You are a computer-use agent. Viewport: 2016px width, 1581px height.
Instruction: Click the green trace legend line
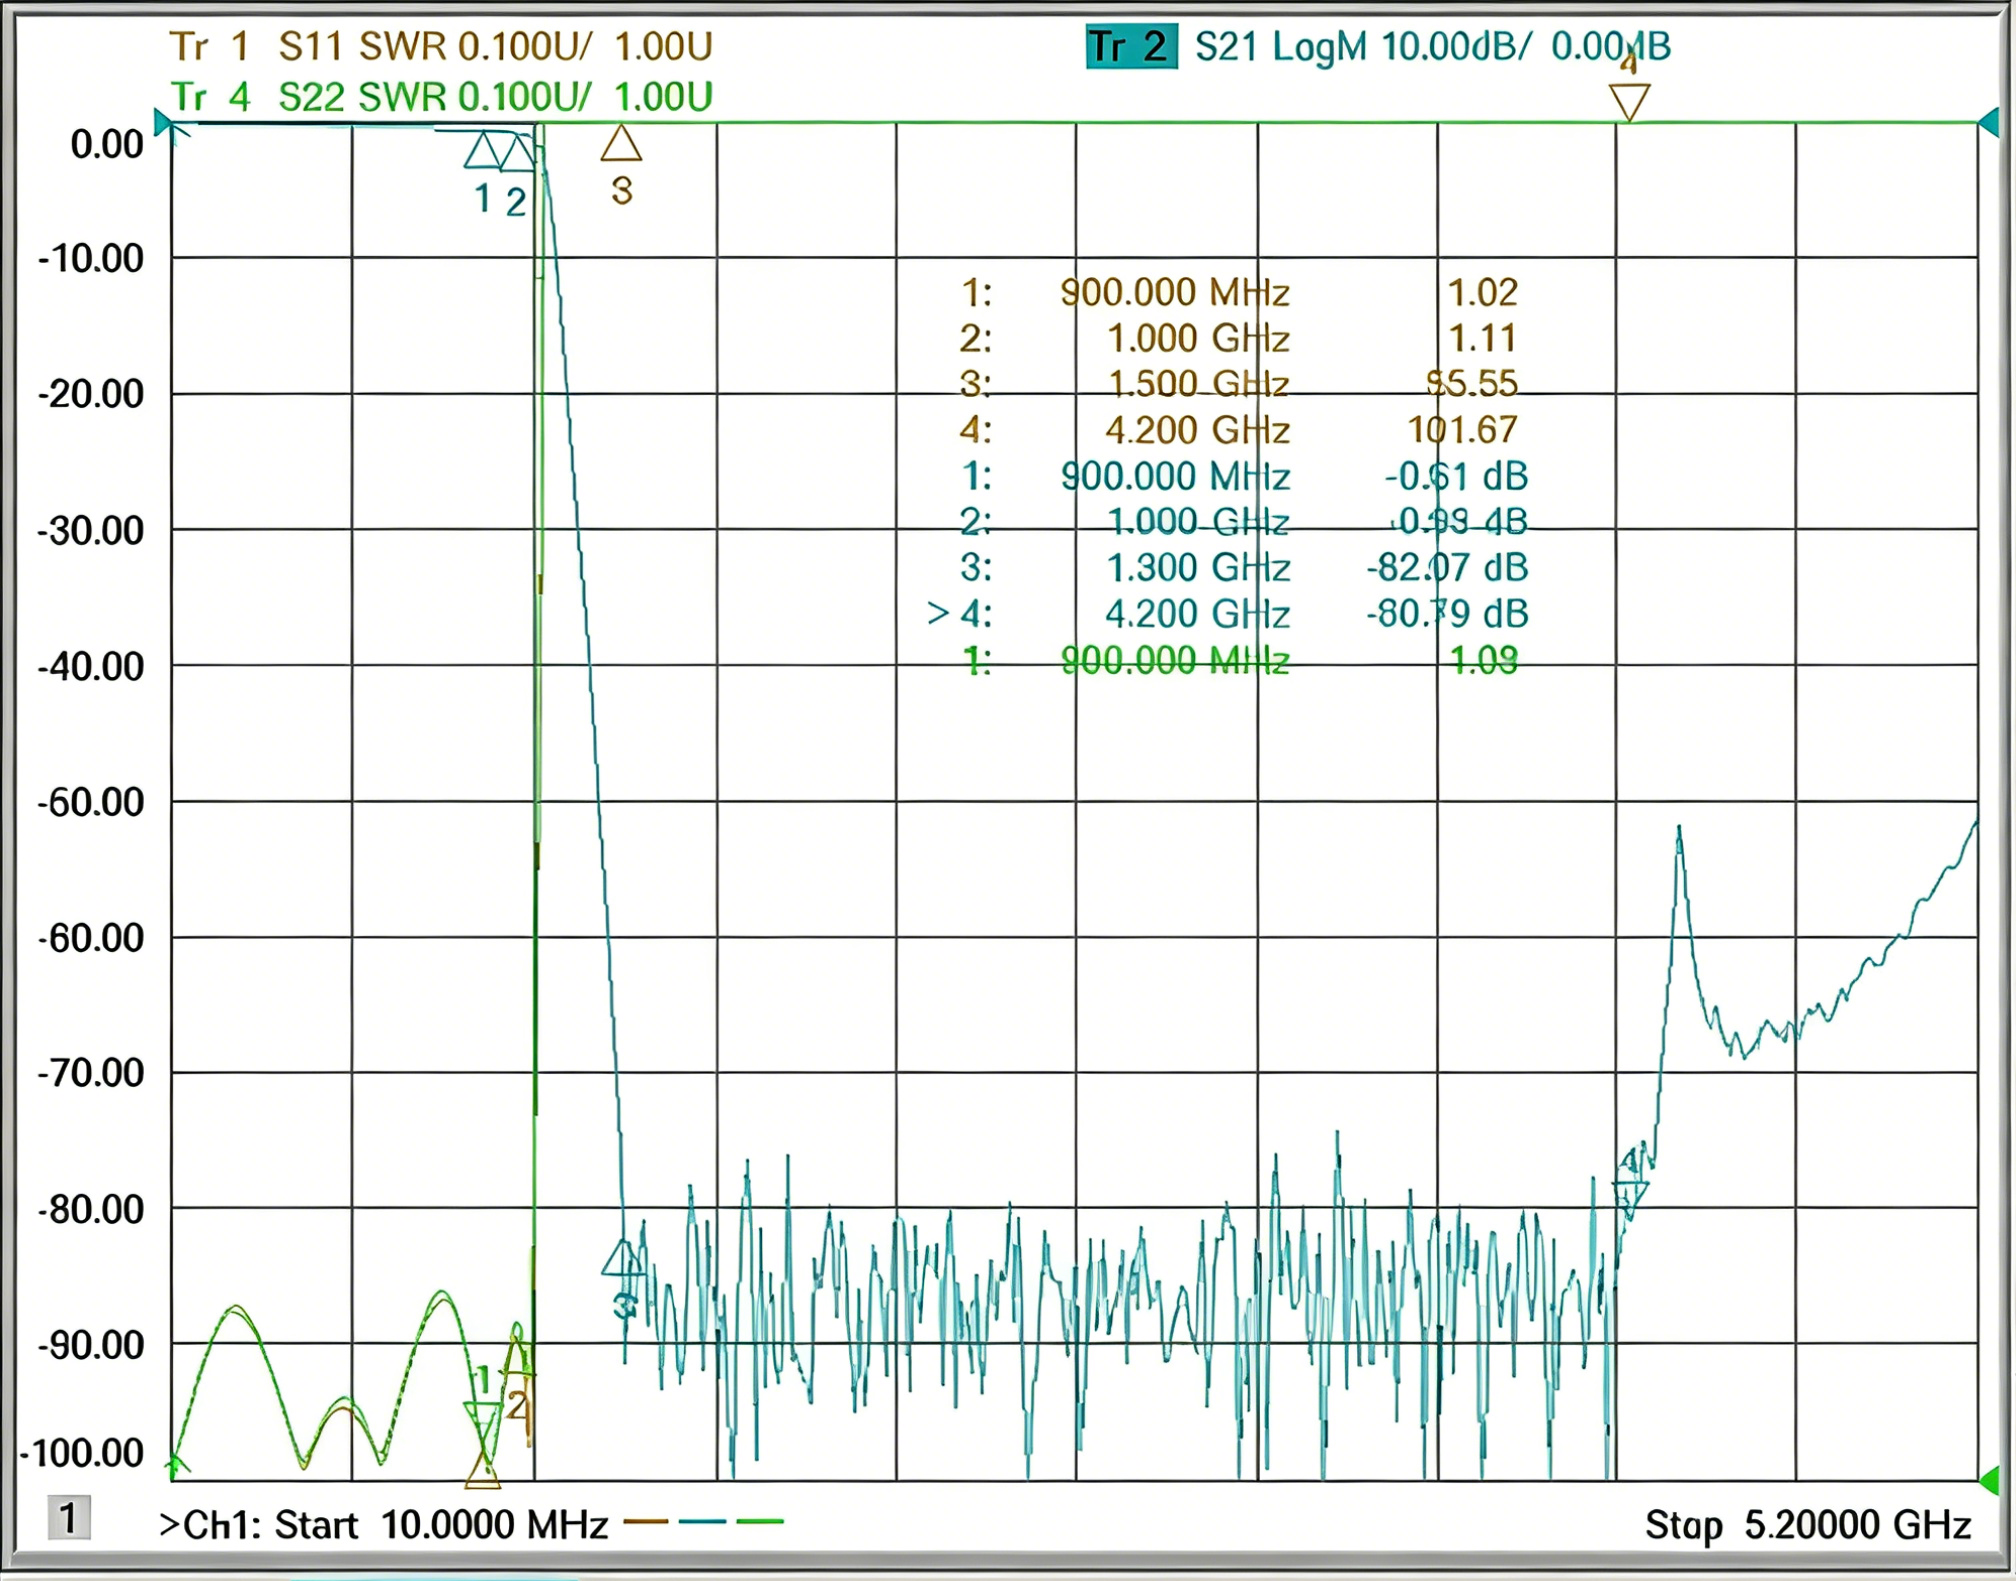coord(760,1521)
